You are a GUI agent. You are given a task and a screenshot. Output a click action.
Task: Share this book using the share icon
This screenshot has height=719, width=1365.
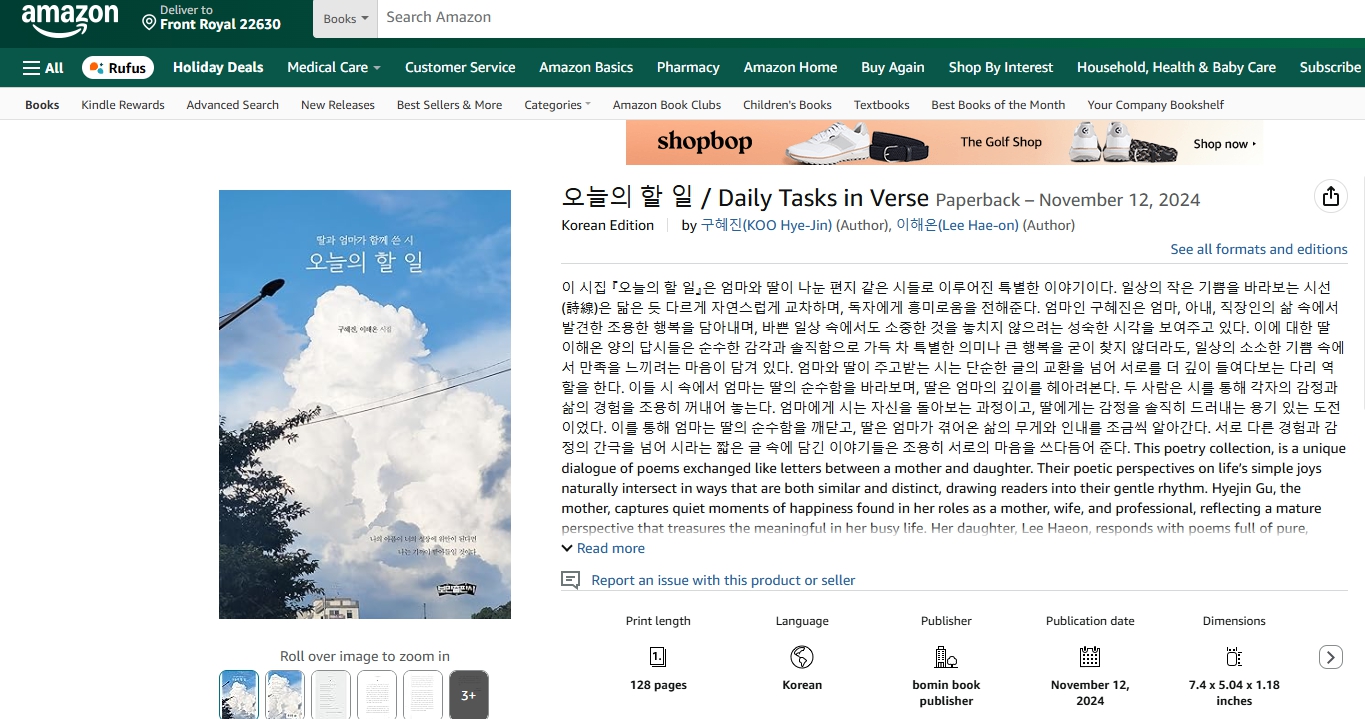point(1330,197)
